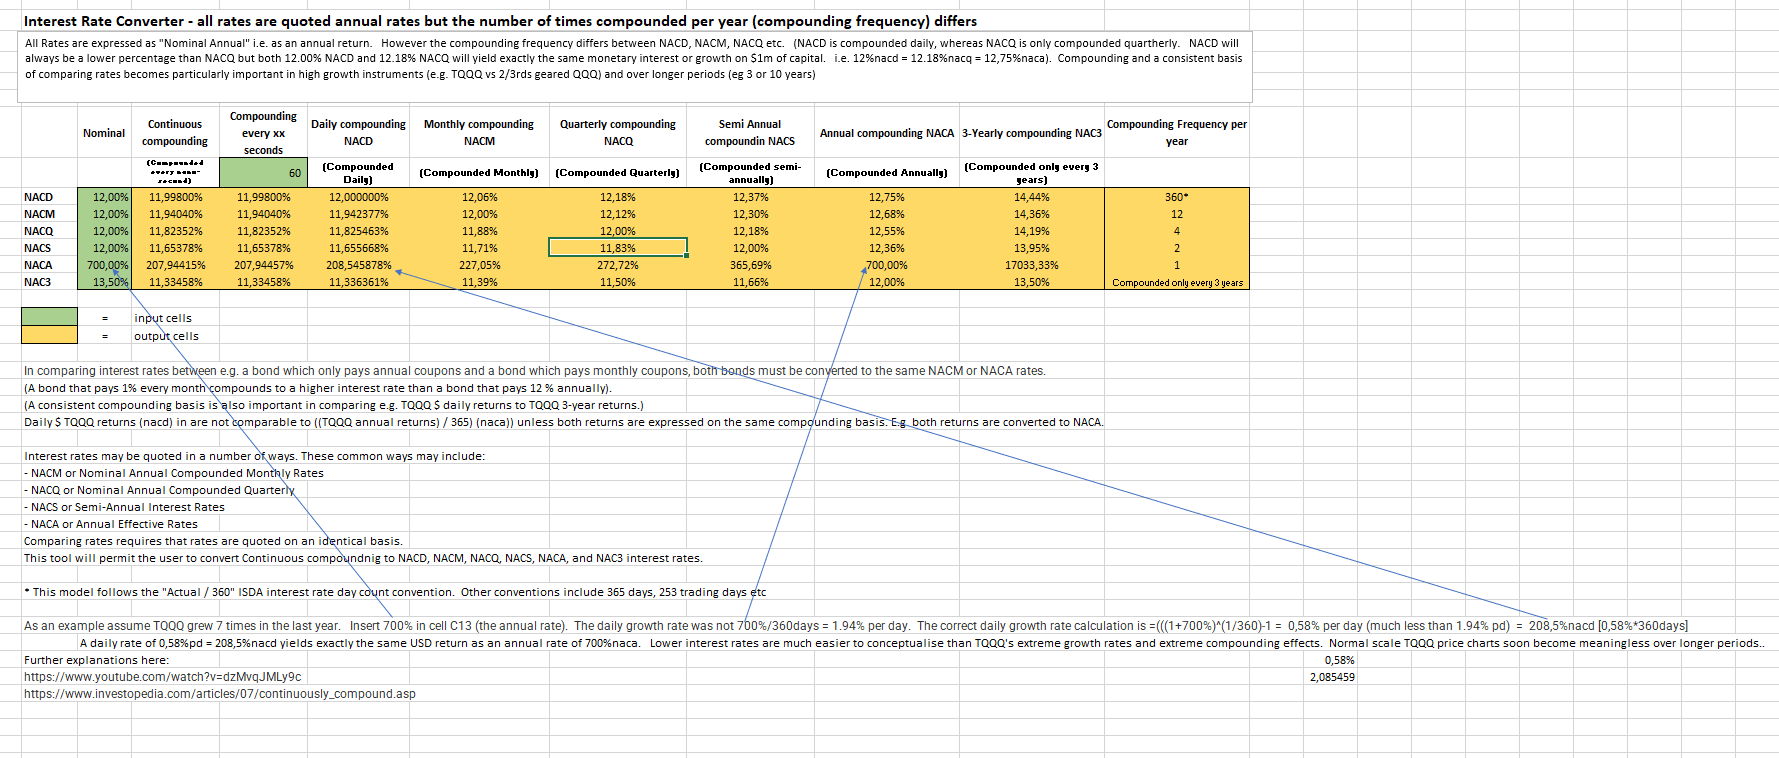Click the 'output cells' legend label
This screenshot has height=758, width=1779.
166,336
